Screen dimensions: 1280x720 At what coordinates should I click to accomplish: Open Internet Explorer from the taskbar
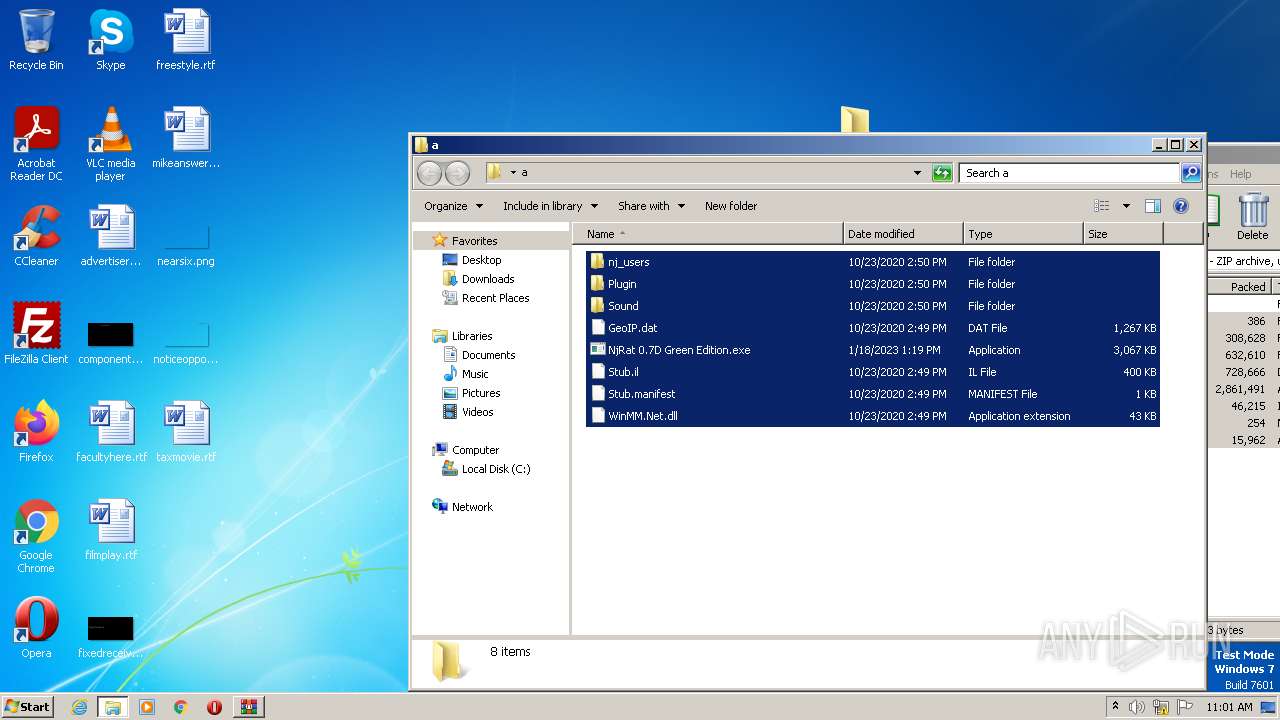pos(79,707)
